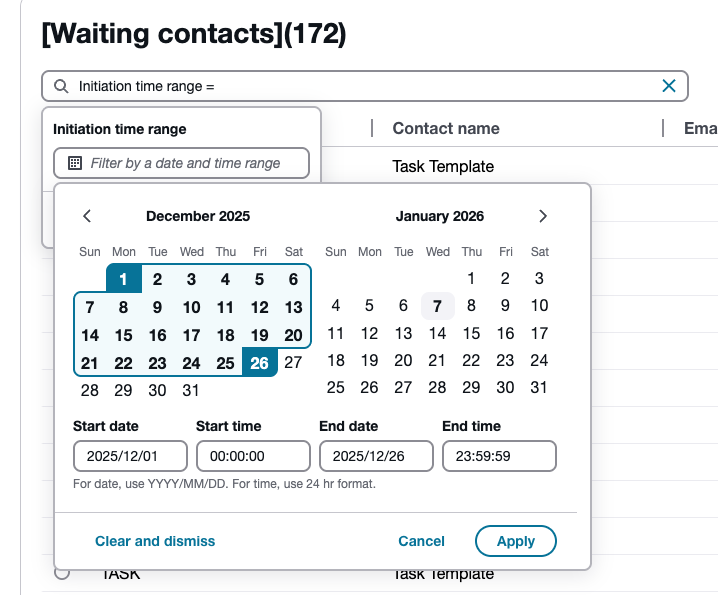Select December 26 in the calendar
This screenshot has width=718, height=595.
tap(259, 363)
